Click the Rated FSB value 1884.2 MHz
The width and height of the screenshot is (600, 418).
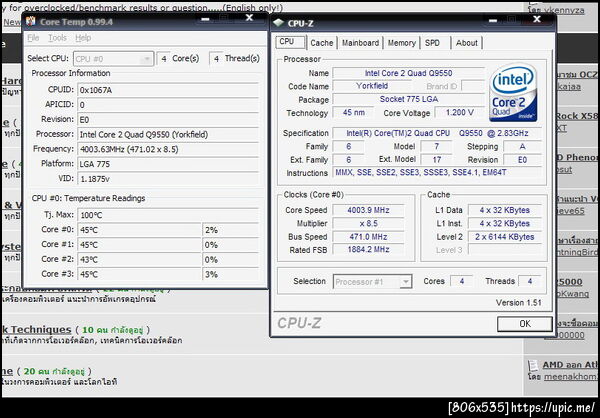coord(368,250)
